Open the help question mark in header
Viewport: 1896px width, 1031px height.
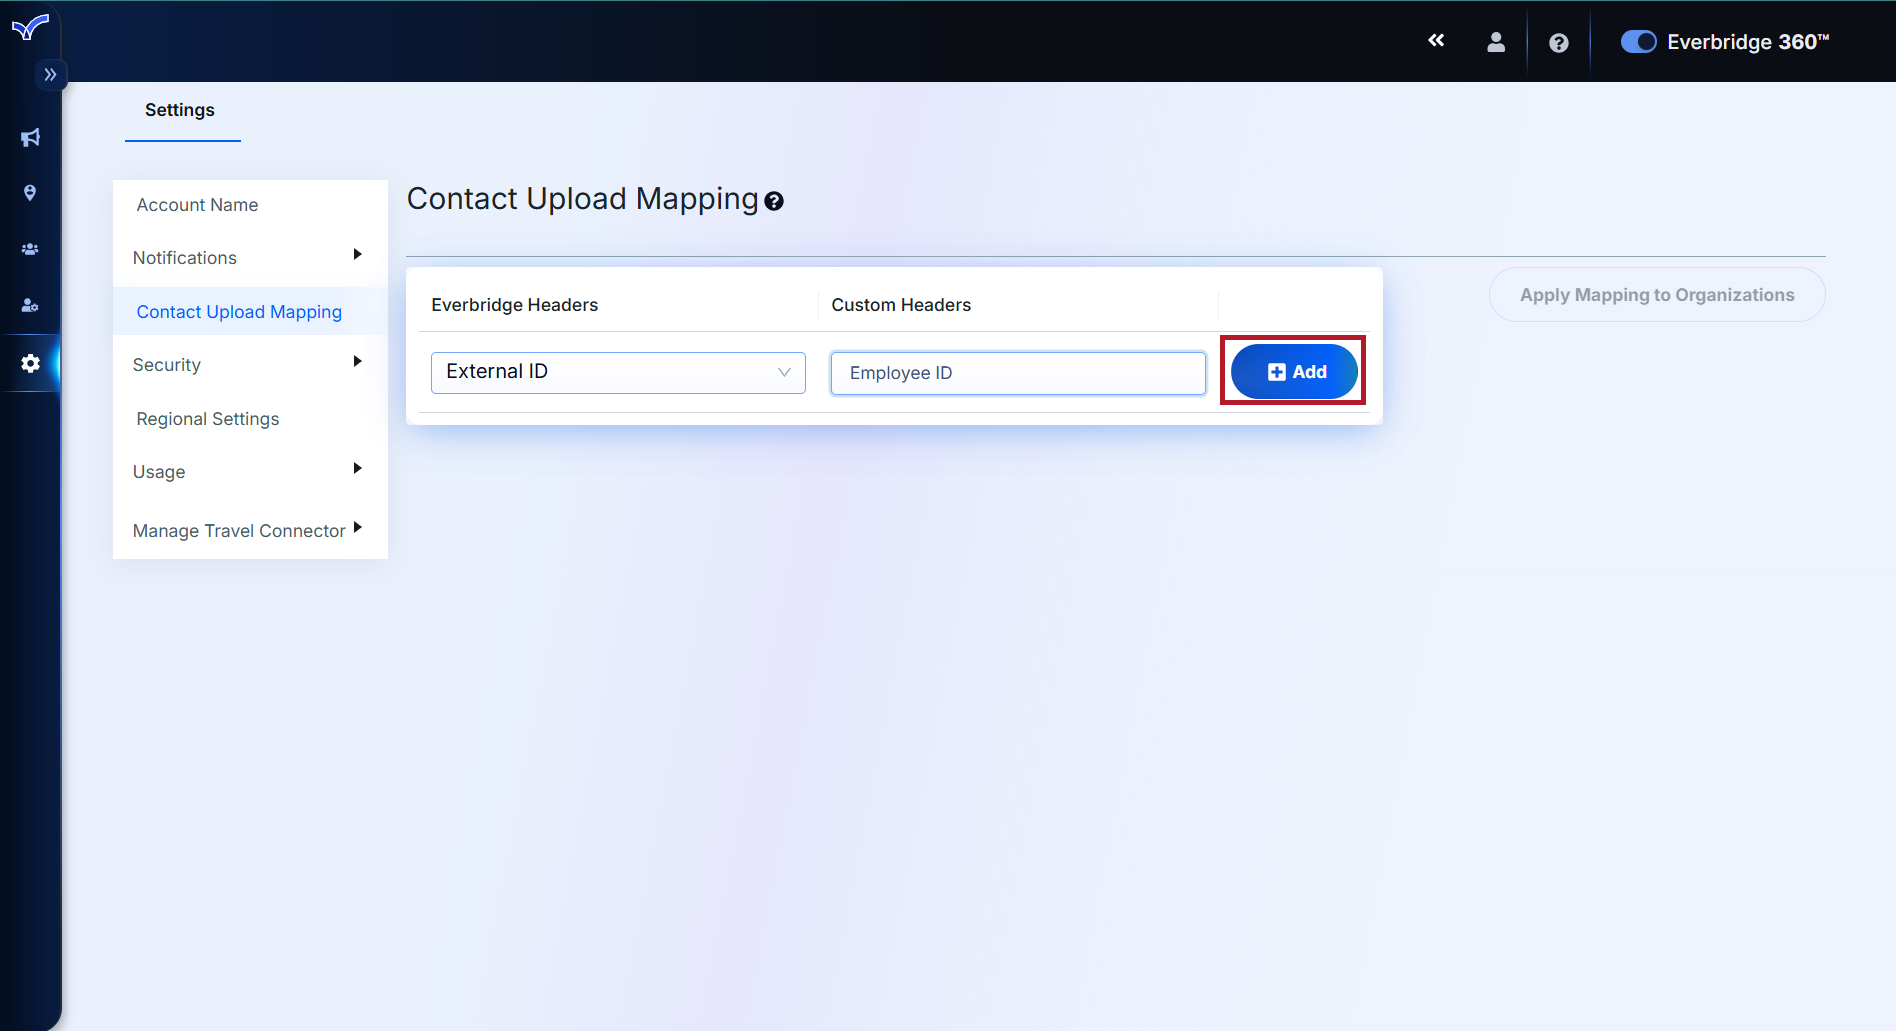tap(1558, 43)
